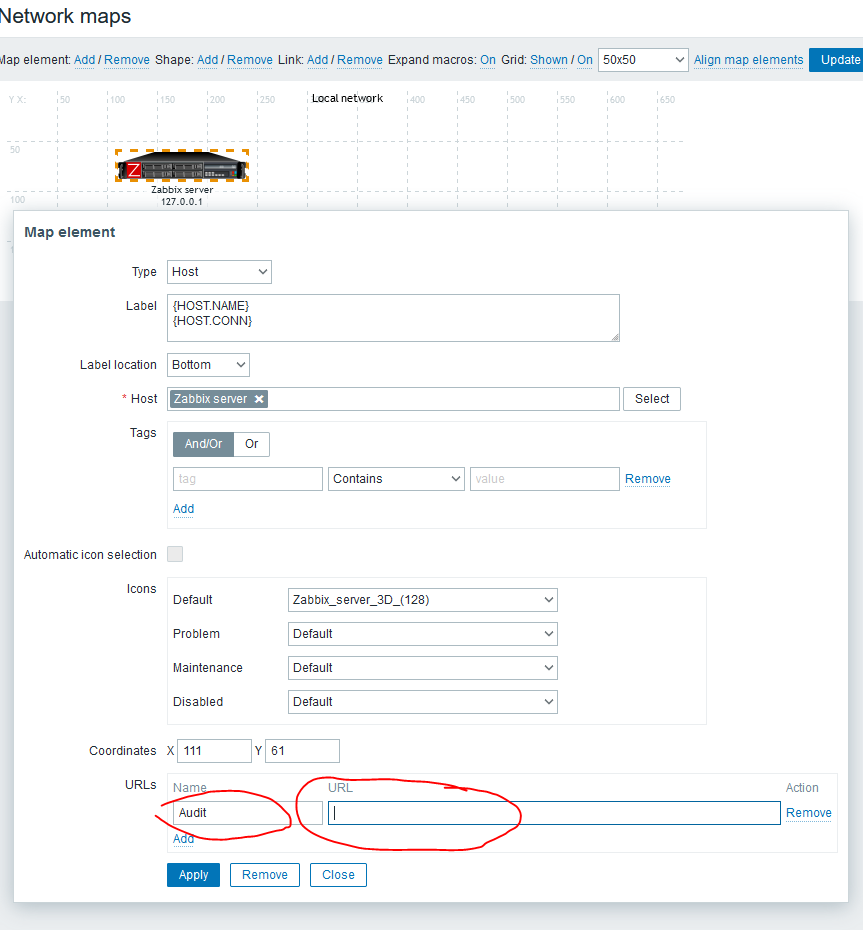
Task: Click Align map elements
Action: coord(749,60)
